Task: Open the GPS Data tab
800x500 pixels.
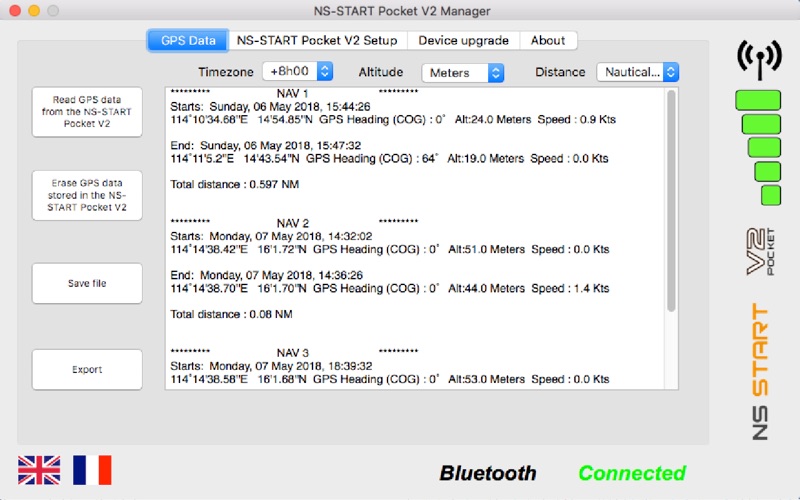Action: 188,40
